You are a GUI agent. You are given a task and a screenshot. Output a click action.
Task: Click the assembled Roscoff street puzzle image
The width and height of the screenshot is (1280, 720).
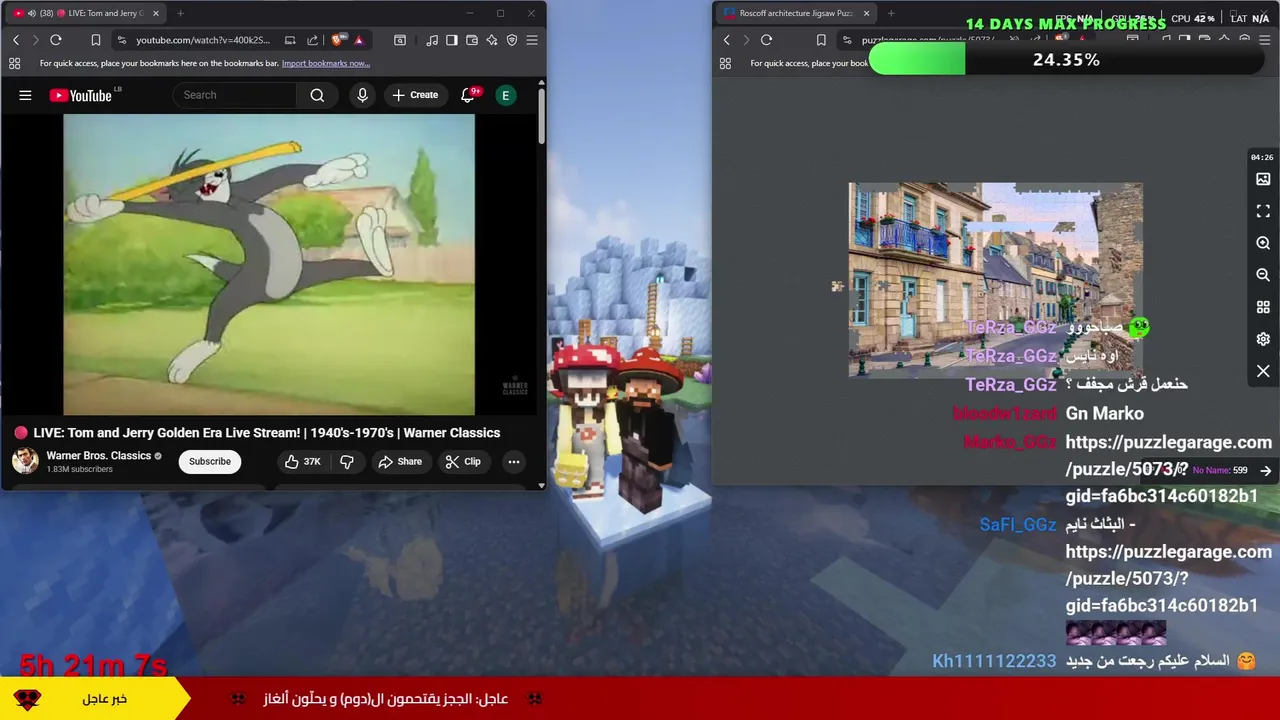click(995, 279)
